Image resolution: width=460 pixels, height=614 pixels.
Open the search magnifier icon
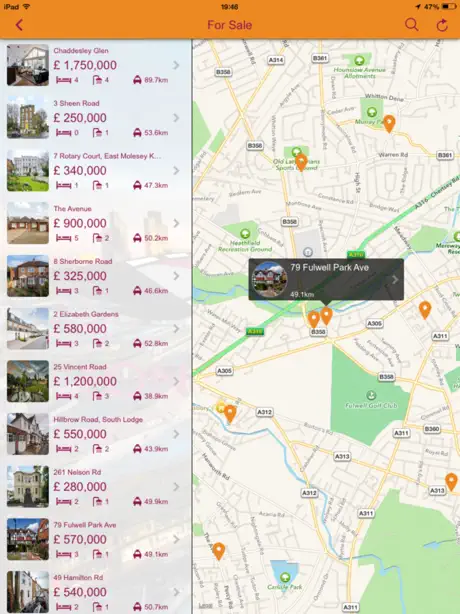pyautogui.click(x=411, y=25)
